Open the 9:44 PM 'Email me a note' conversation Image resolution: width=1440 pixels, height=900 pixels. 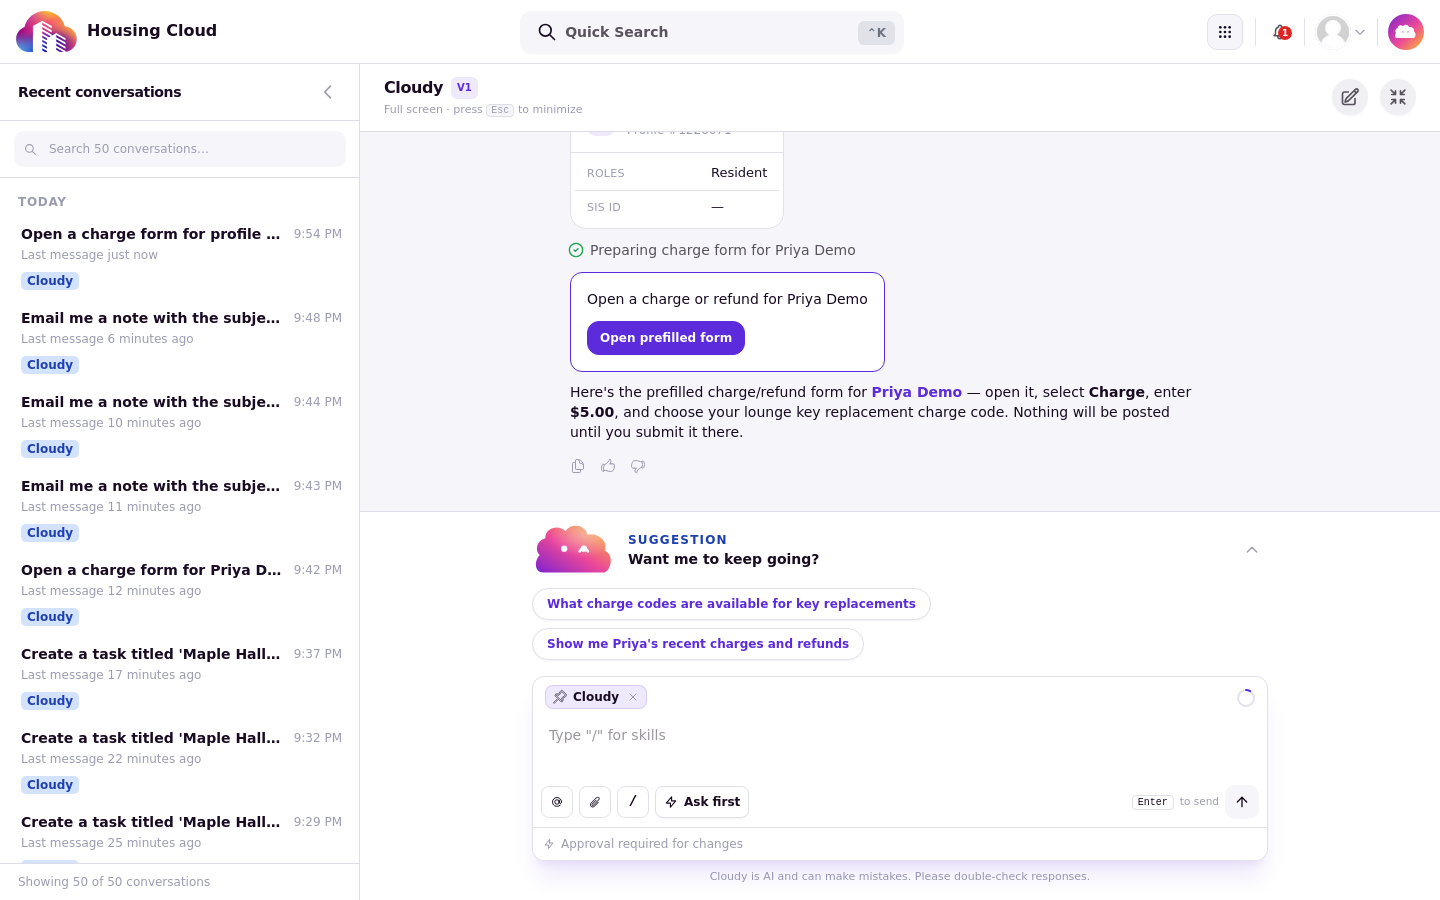(180, 425)
